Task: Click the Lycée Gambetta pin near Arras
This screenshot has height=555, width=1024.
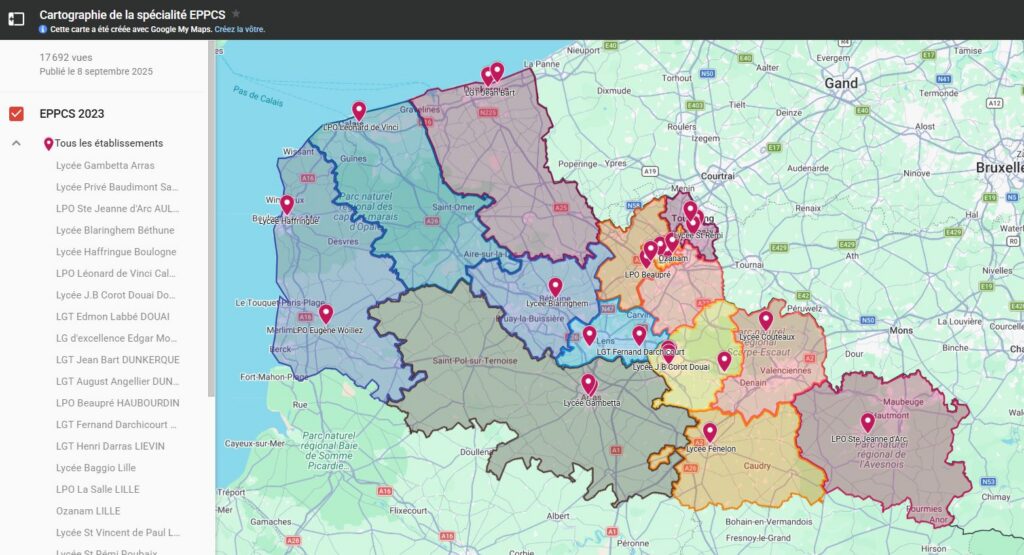Action: point(589,384)
